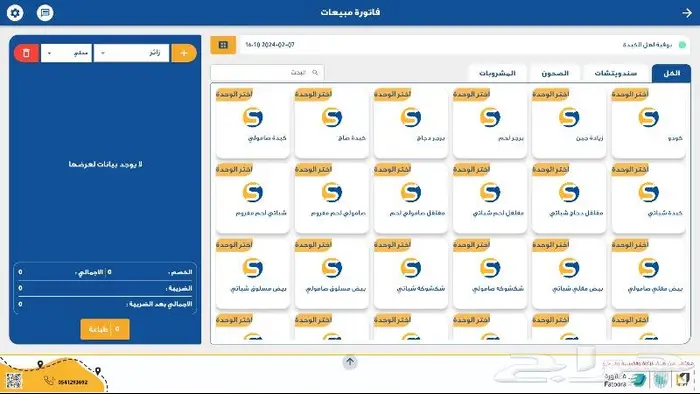The height and width of the screenshot is (394, 700).
Task: Select the صامولي لحم مفروم product card
Action: coord(332,198)
